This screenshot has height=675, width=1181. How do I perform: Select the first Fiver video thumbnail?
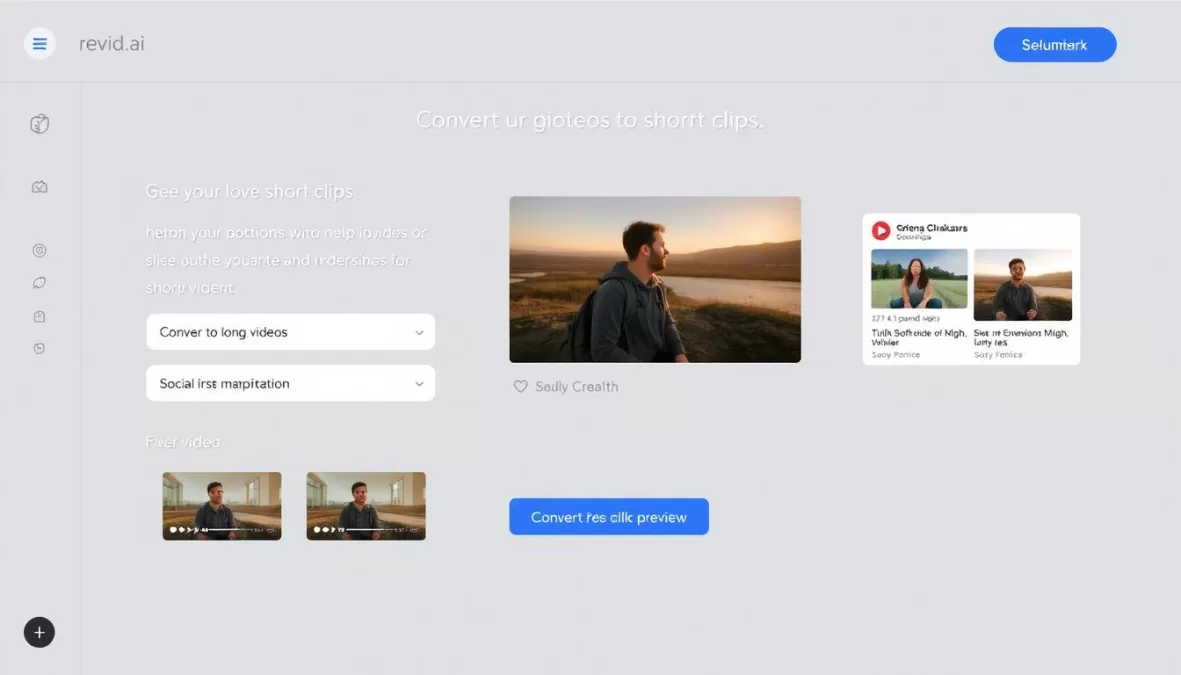point(221,505)
